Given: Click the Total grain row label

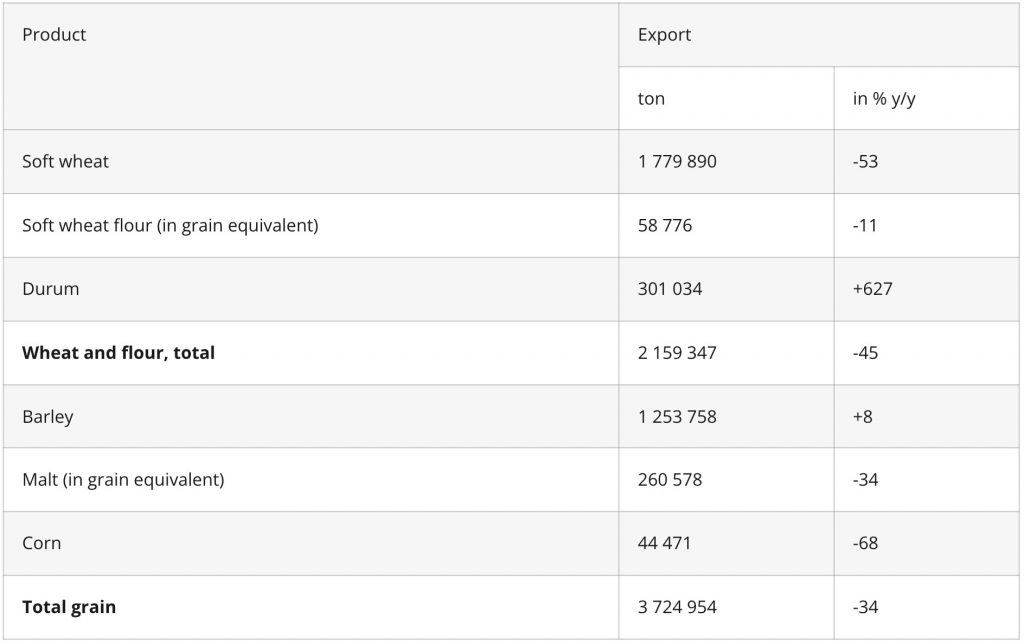Looking at the screenshot, I should (69, 607).
